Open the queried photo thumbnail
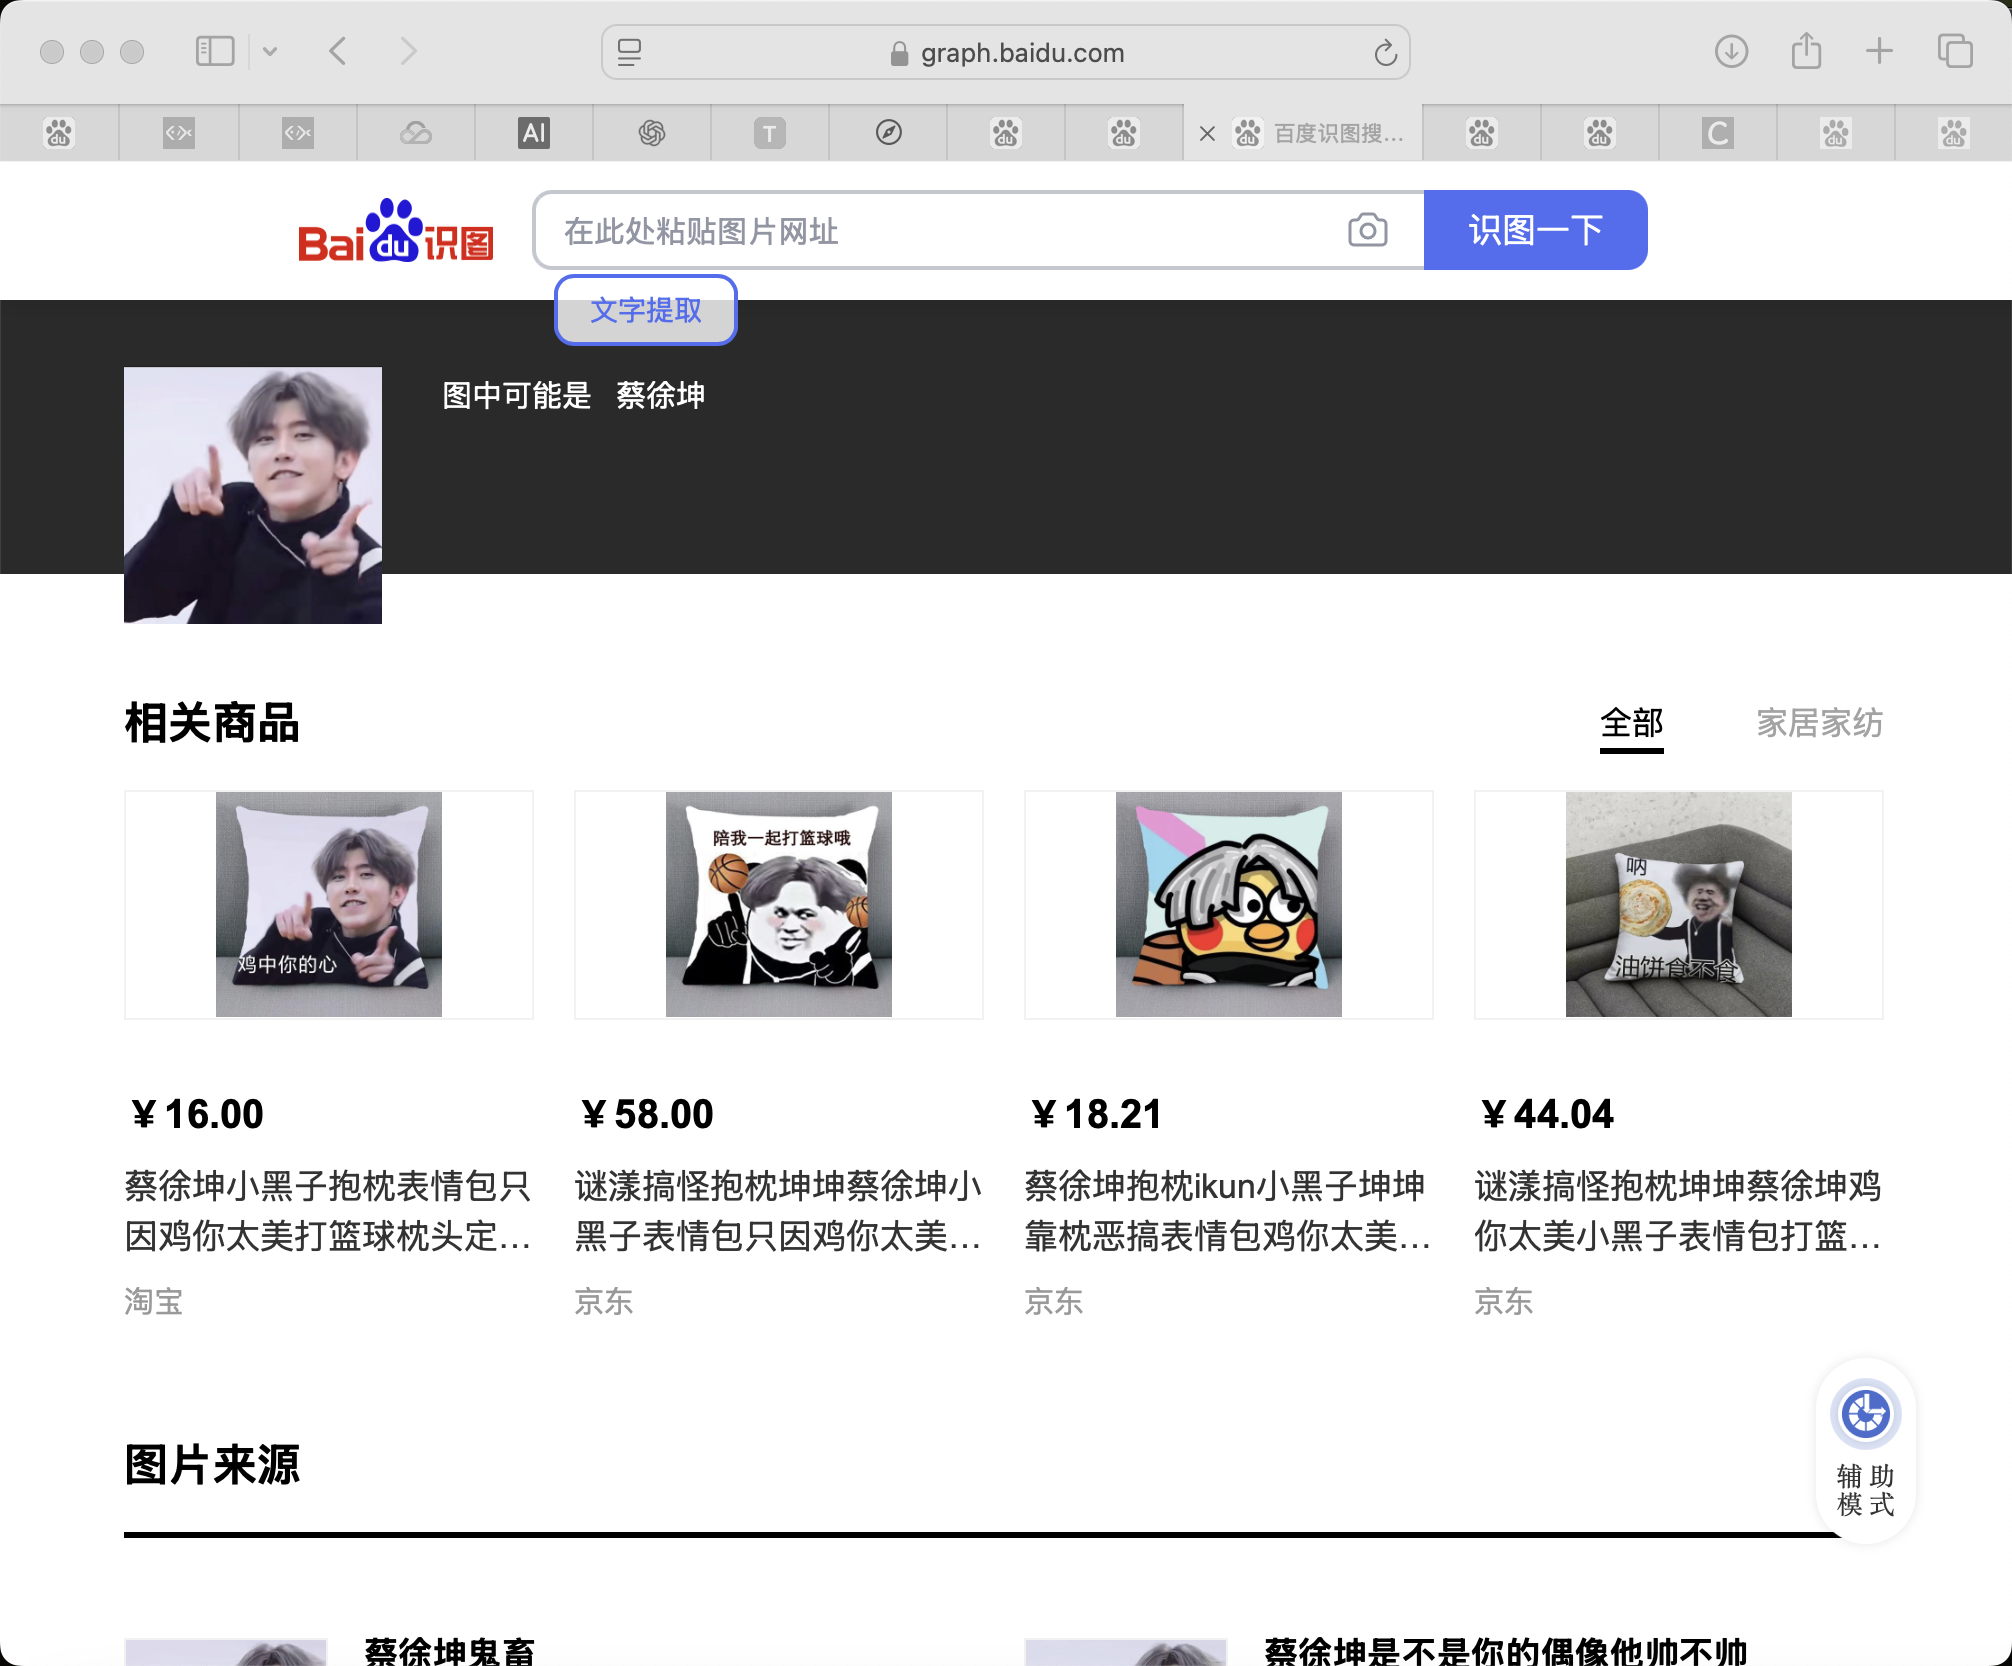The width and height of the screenshot is (2012, 1666). (x=253, y=495)
